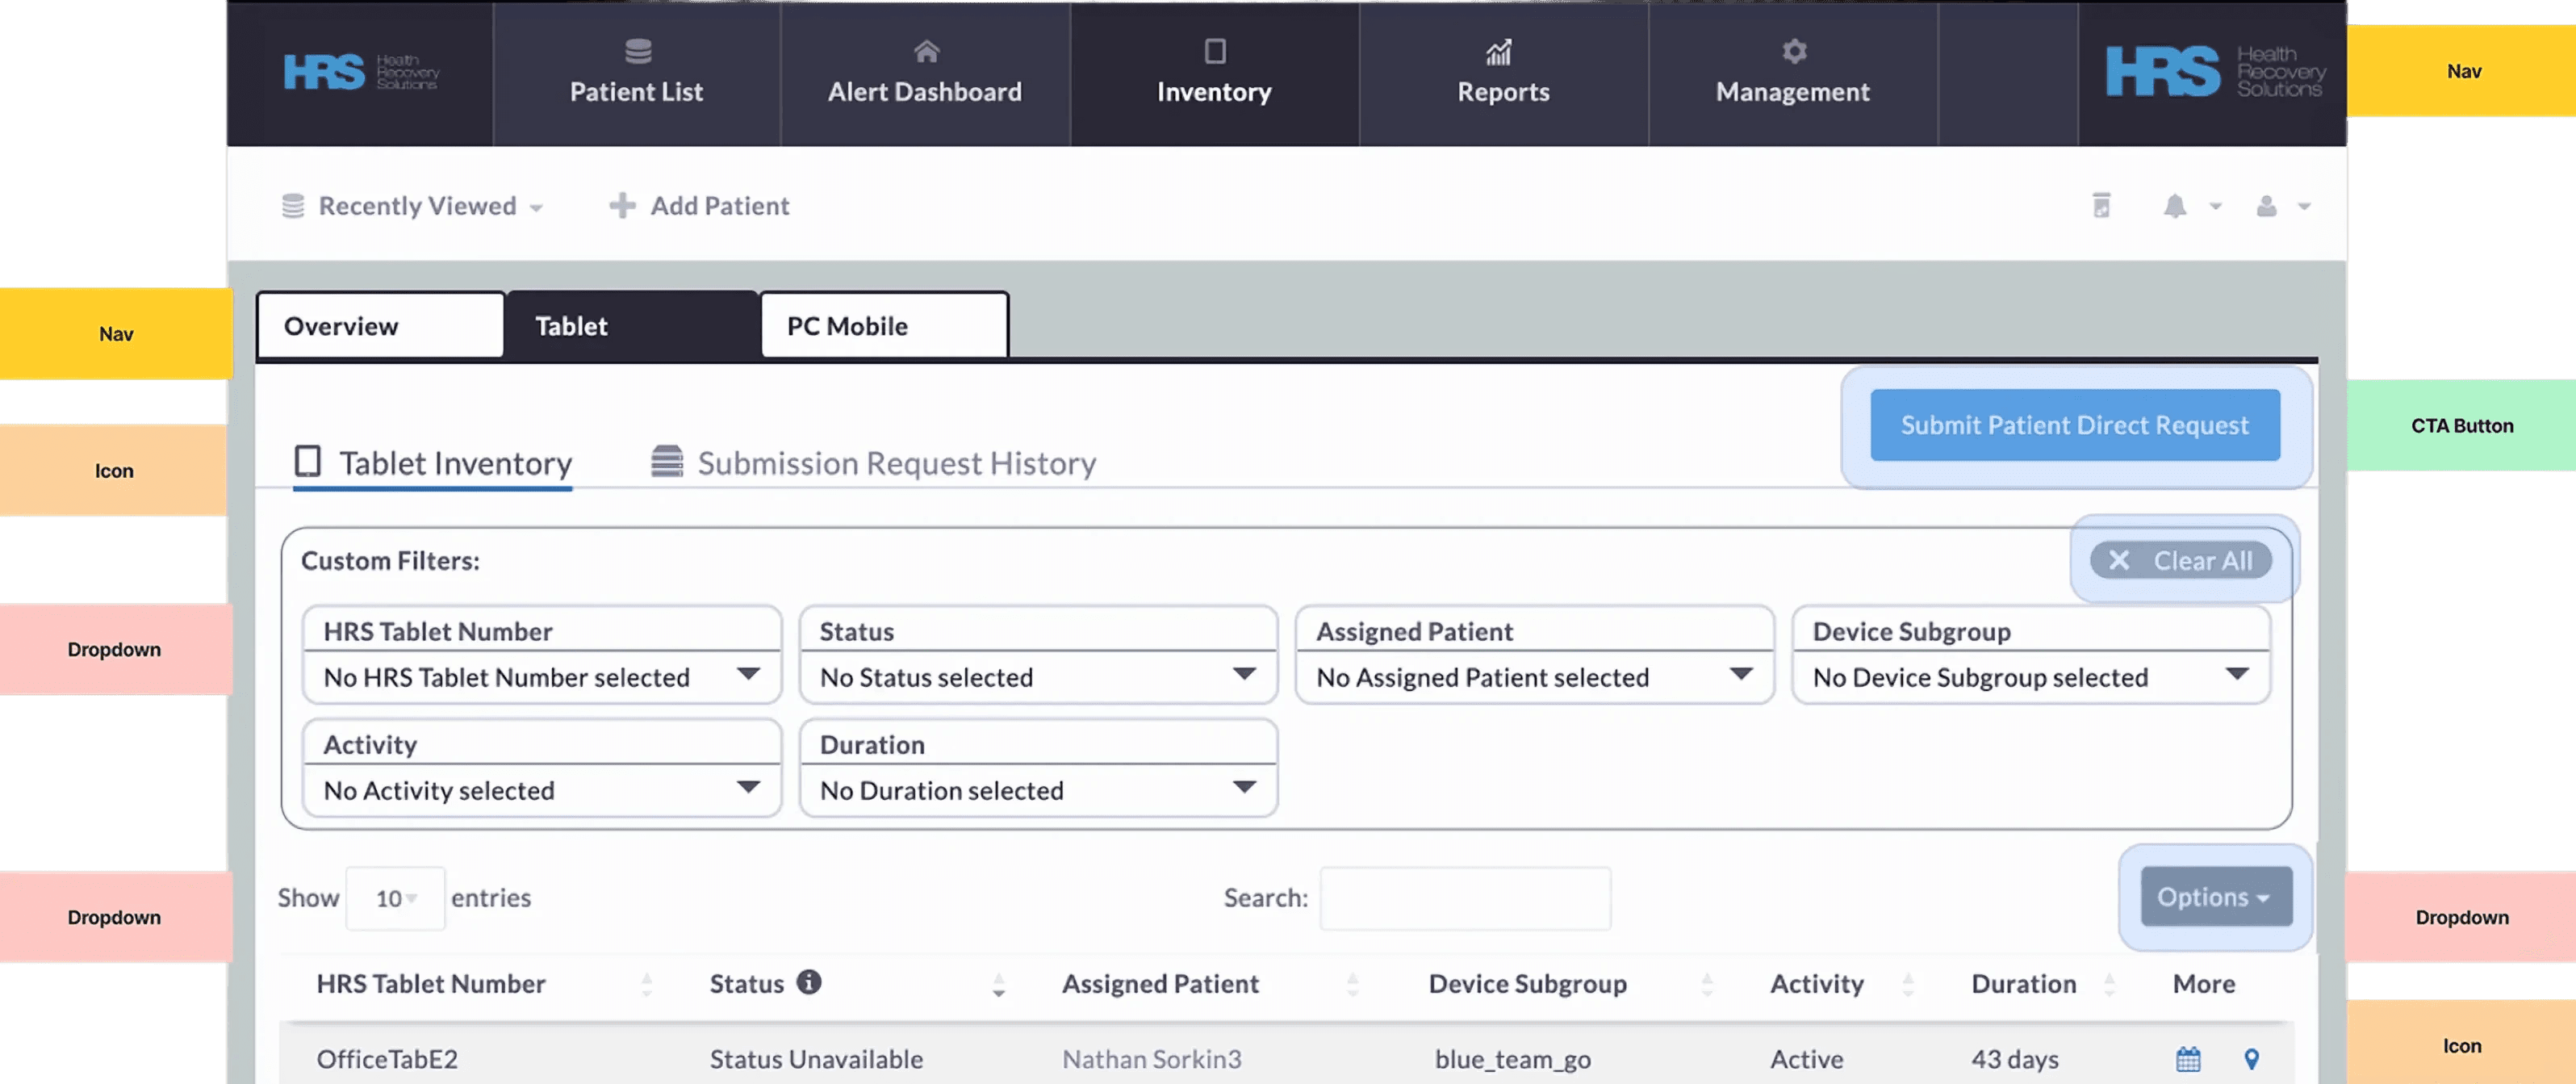Open the user profile icon menu

click(2267, 206)
